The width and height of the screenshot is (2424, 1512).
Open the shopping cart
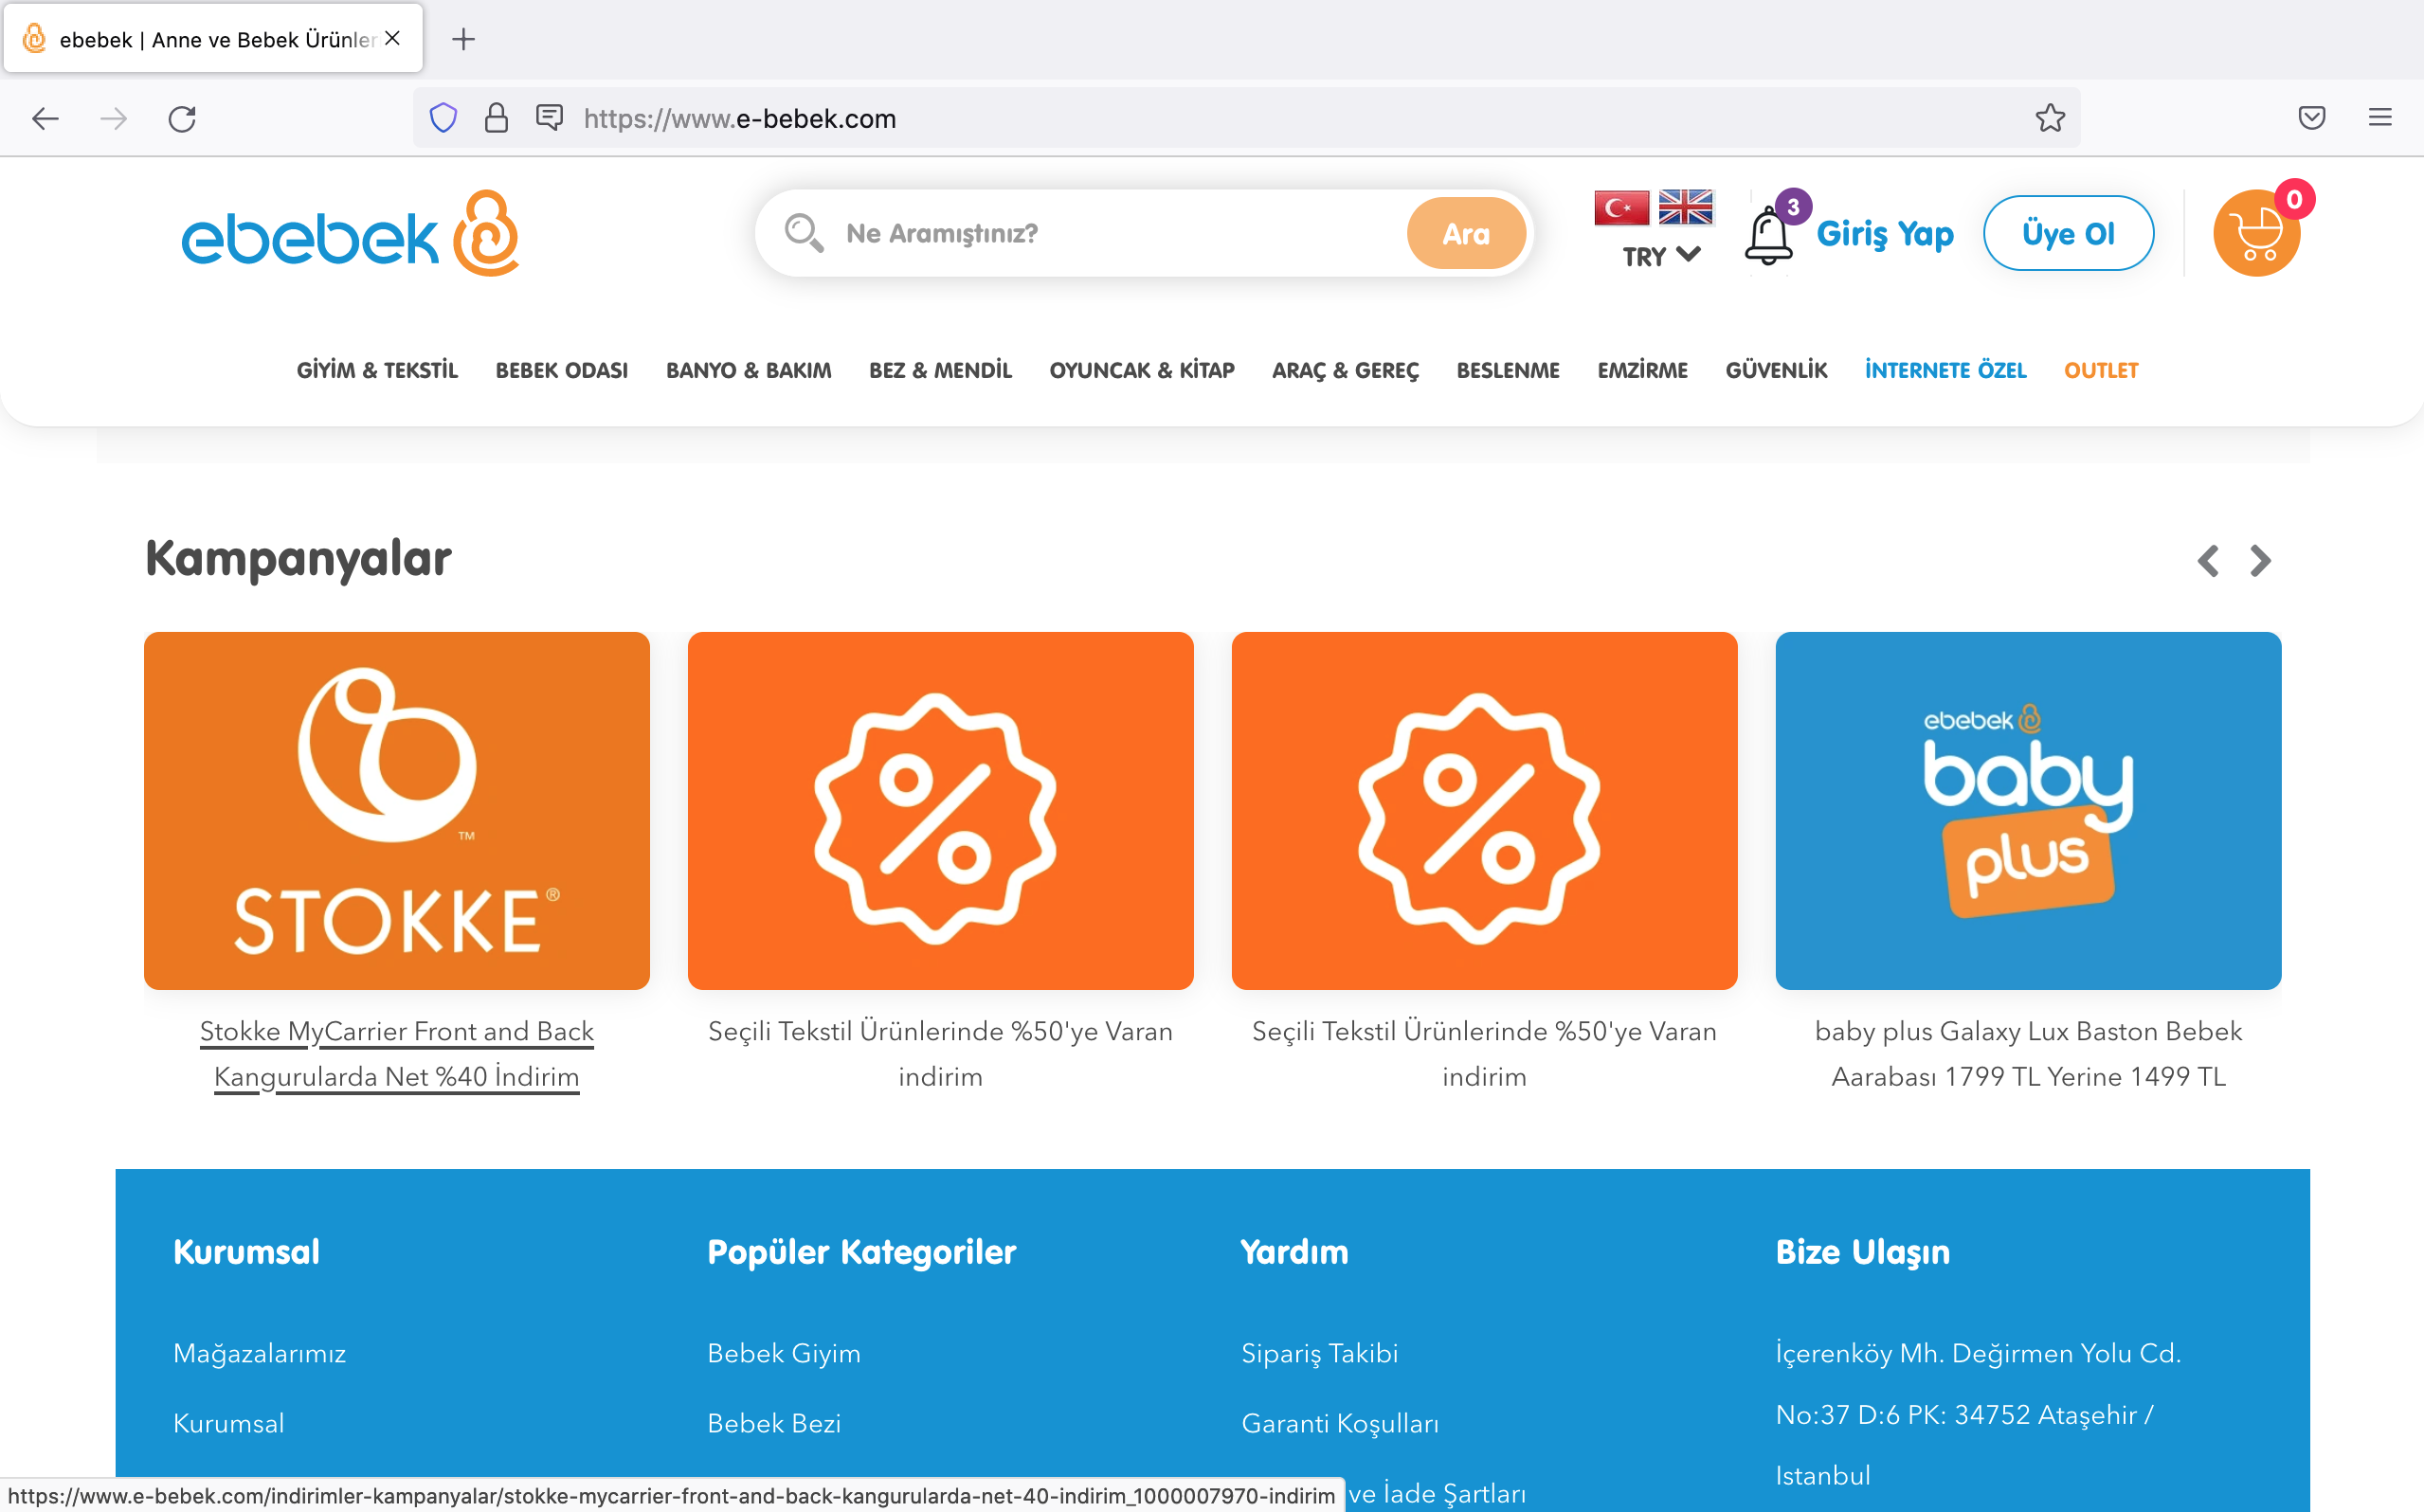pos(2256,232)
